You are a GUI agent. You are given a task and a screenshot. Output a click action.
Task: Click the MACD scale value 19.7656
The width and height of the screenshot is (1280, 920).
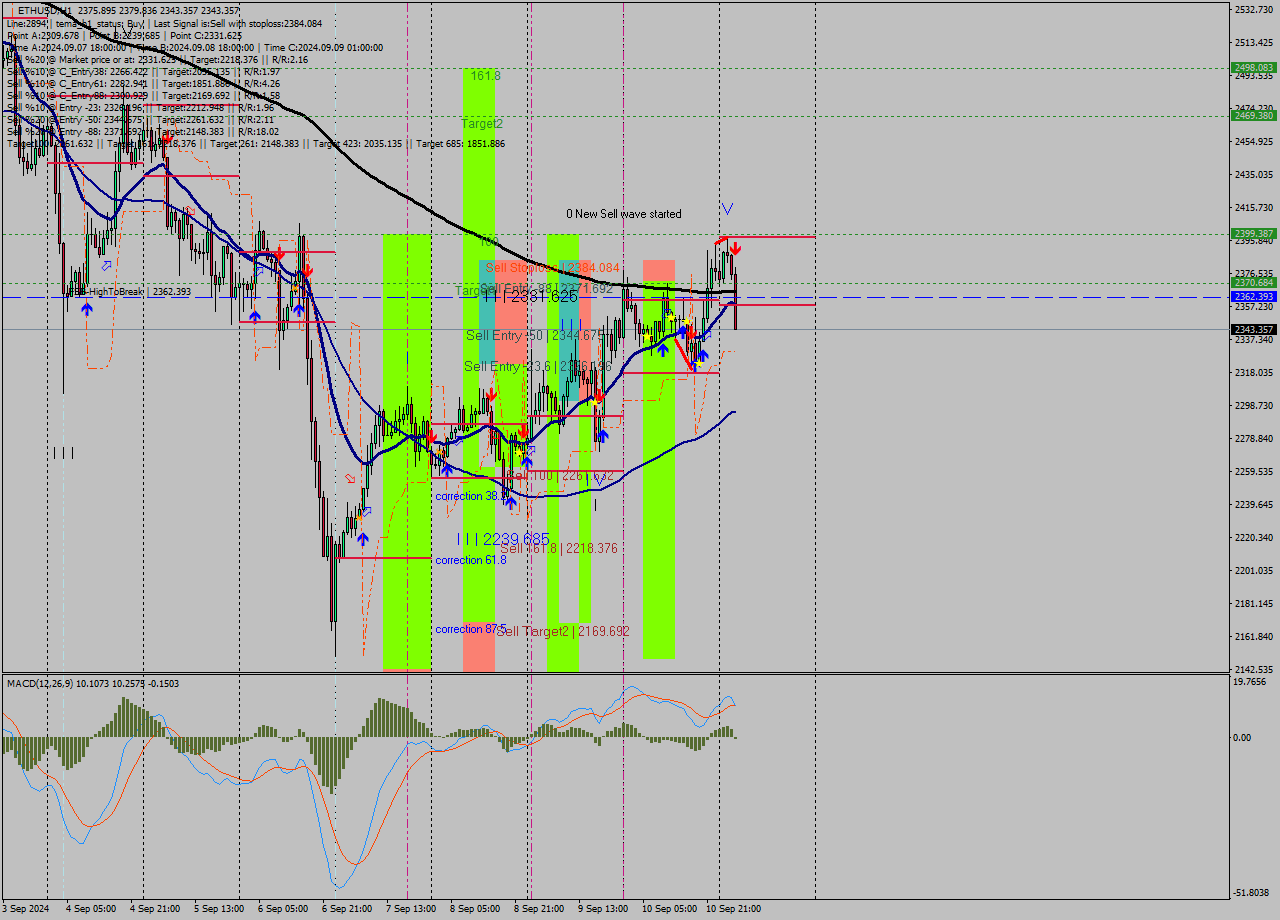[x=1250, y=682]
